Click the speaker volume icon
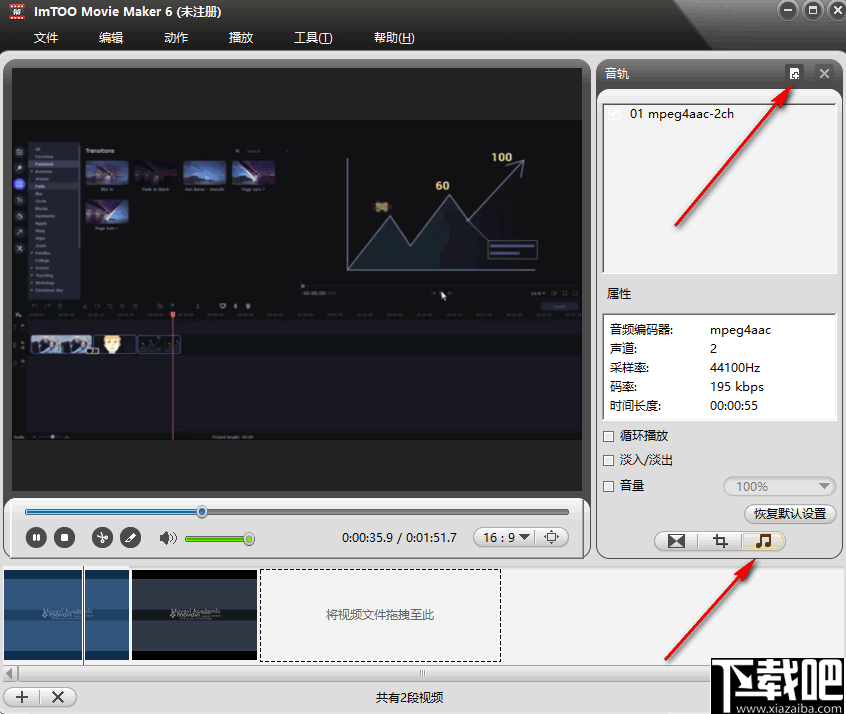The width and height of the screenshot is (846, 714). pos(166,537)
